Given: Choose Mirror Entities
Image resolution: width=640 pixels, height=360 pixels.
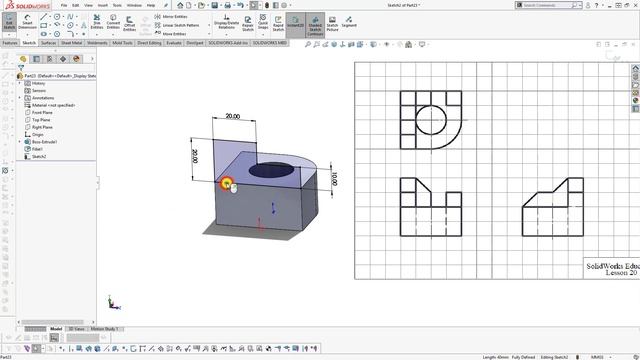Looking at the screenshot, I should (x=171, y=16).
